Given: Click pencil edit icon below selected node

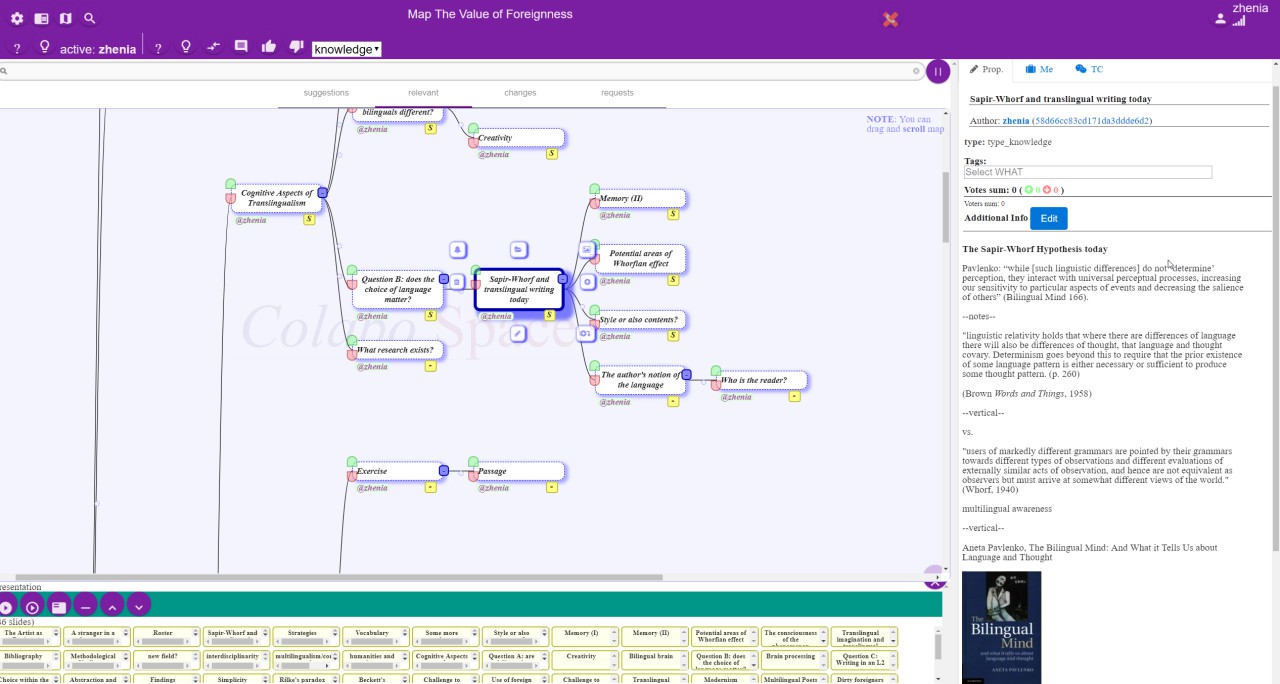Looking at the screenshot, I should pos(518,333).
